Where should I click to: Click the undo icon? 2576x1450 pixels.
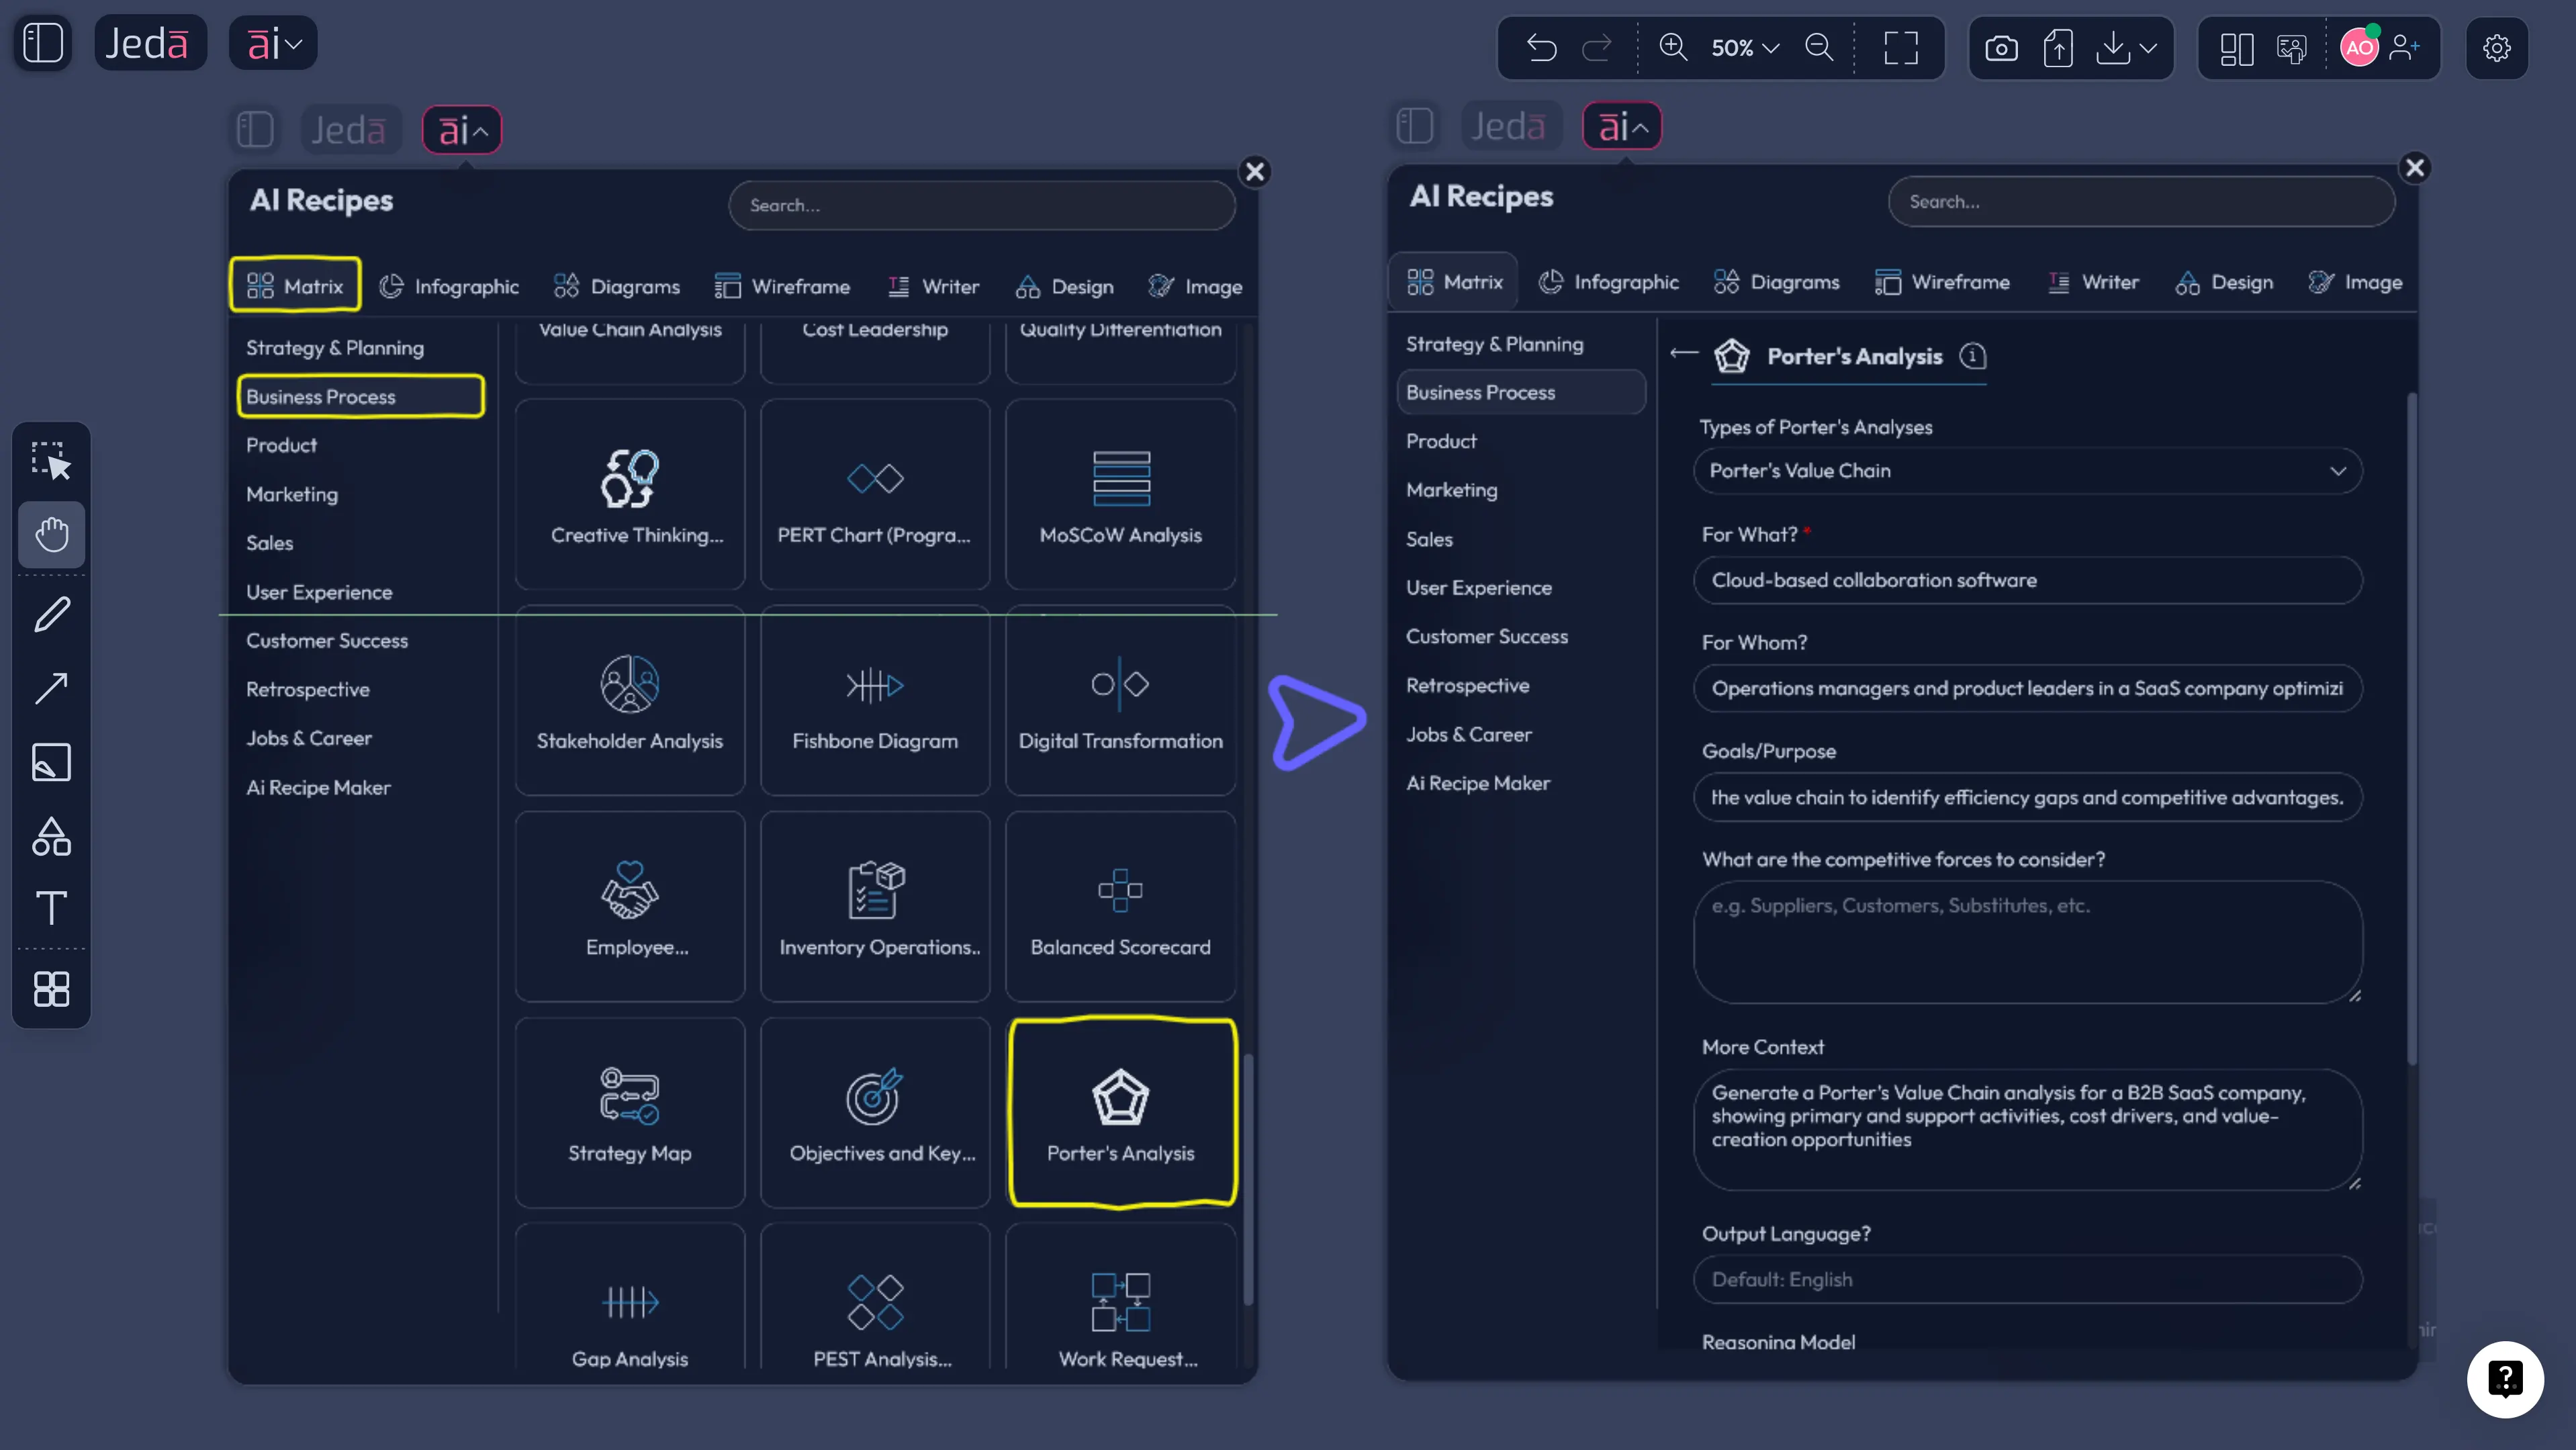coord(1541,47)
